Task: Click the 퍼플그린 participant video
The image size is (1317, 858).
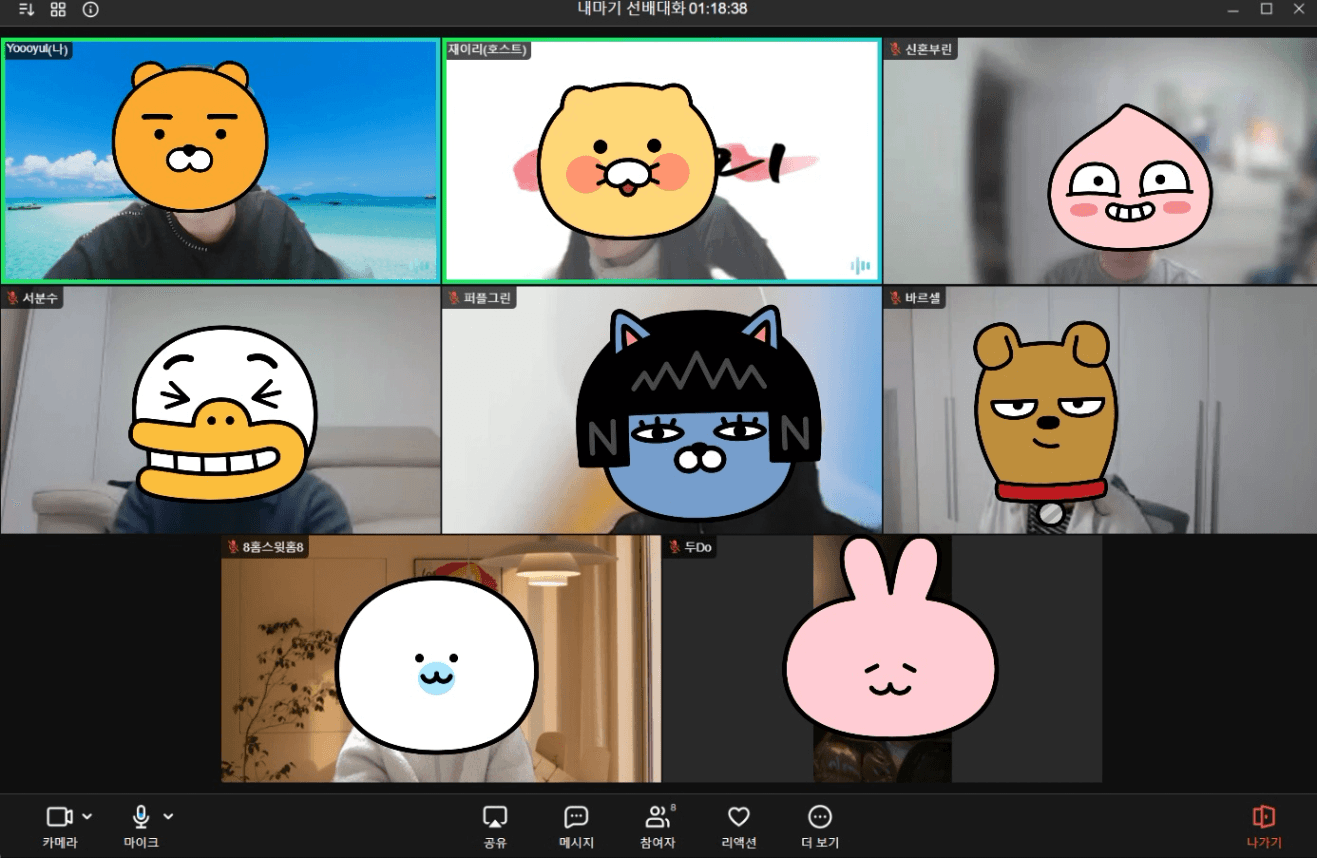Action: 661,410
